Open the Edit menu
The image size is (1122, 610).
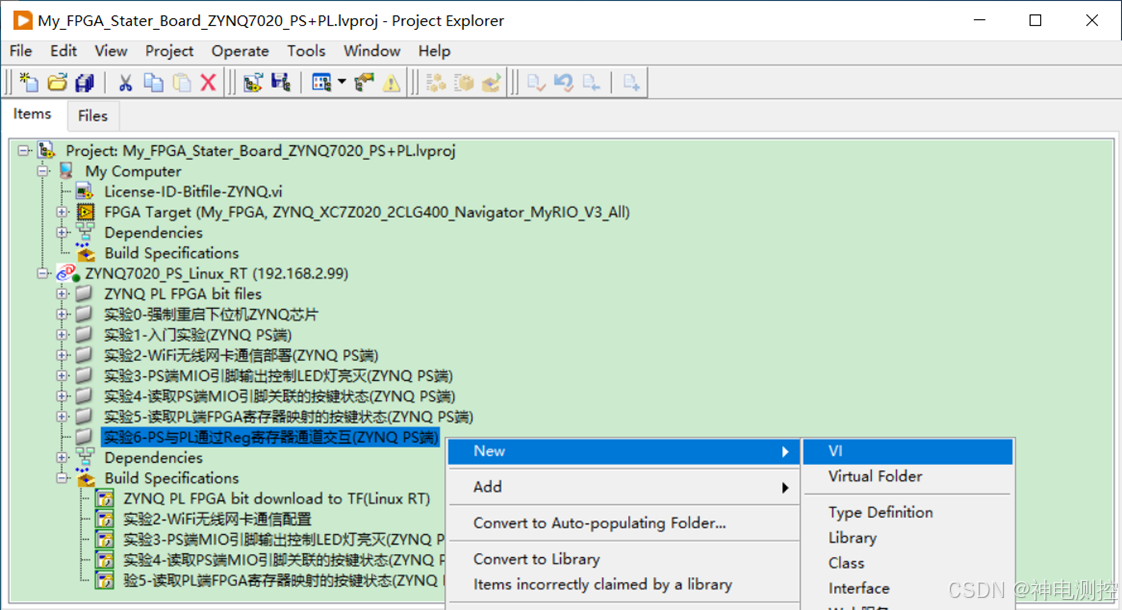coord(63,51)
